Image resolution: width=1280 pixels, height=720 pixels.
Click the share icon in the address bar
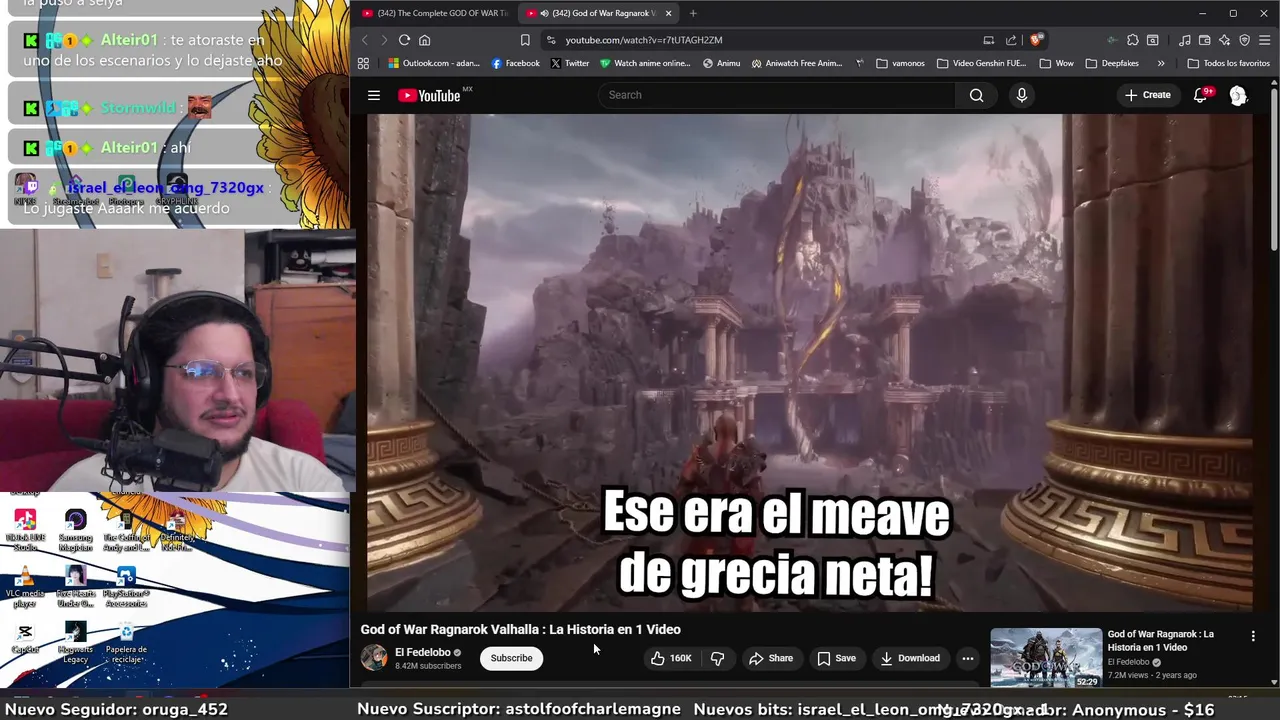(1011, 40)
